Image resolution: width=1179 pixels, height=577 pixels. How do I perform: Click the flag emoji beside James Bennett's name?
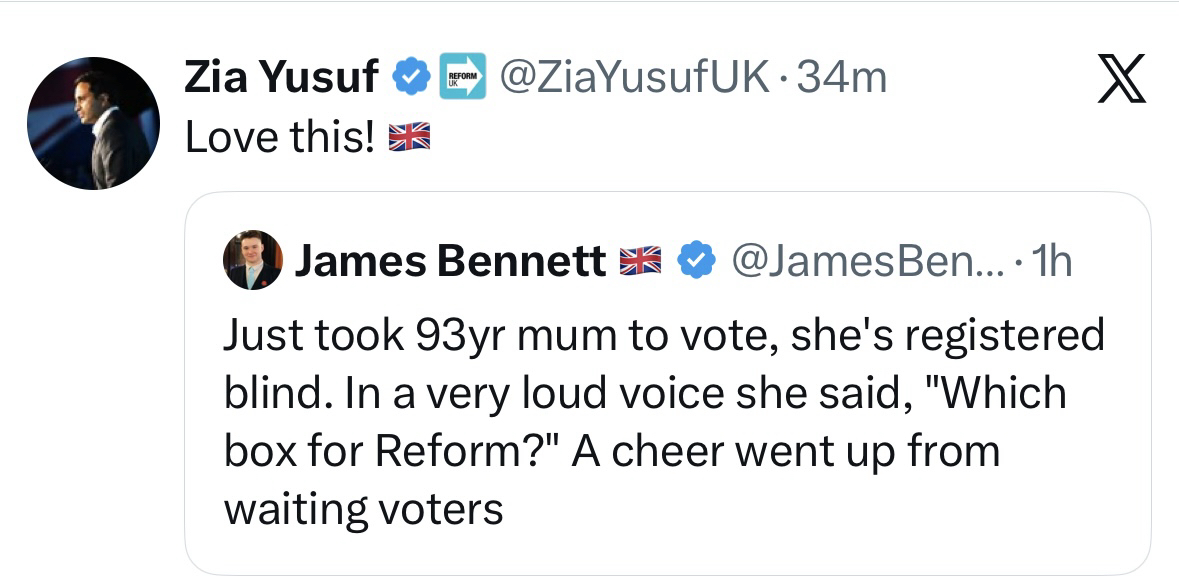pos(641,262)
